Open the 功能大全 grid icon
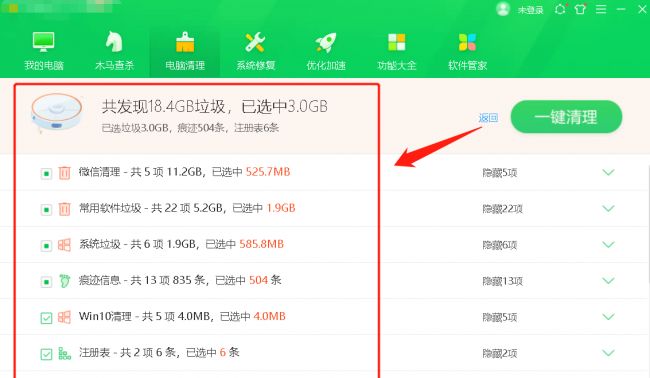650x378 pixels. point(397,42)
